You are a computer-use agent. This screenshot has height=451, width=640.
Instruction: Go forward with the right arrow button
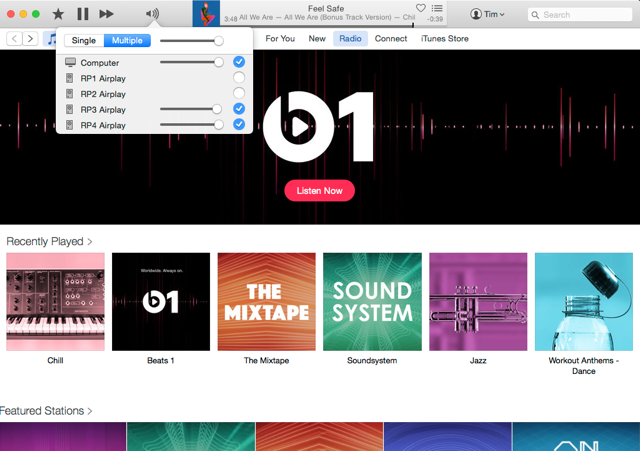pyautogui.click(x=30, y=39)
